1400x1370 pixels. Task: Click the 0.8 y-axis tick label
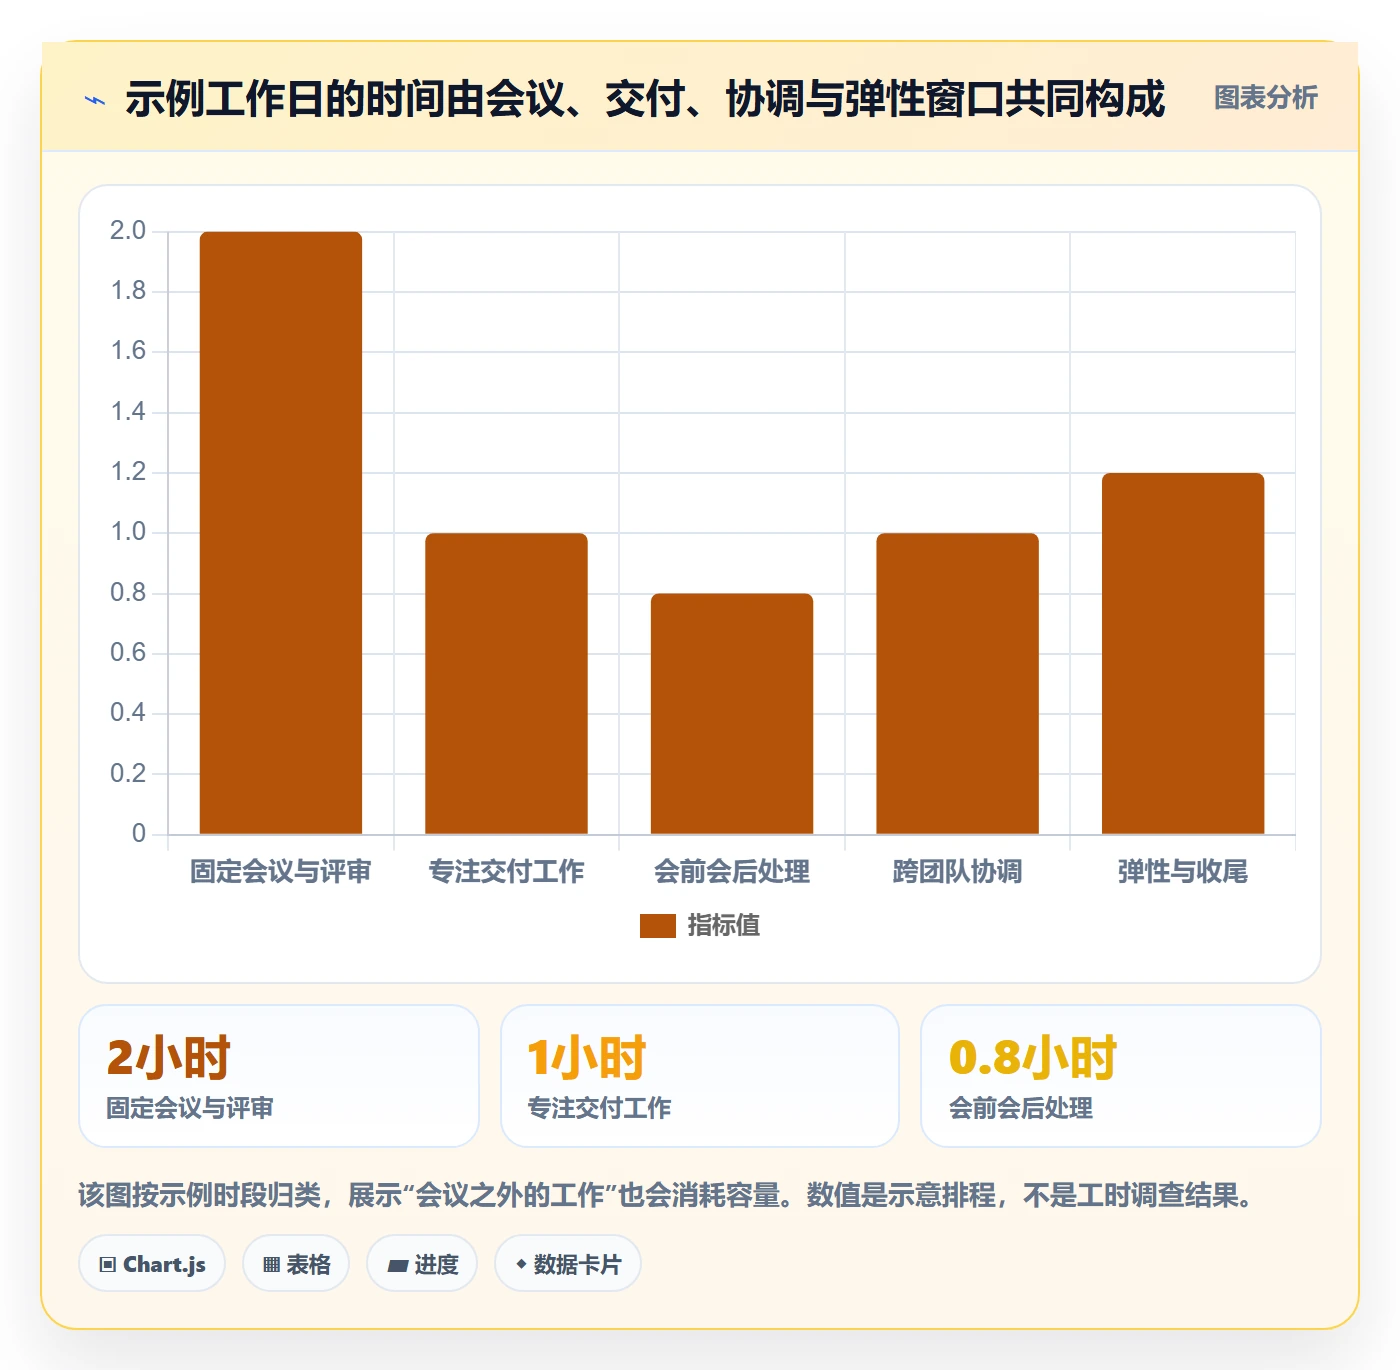(x=128, y=593)
